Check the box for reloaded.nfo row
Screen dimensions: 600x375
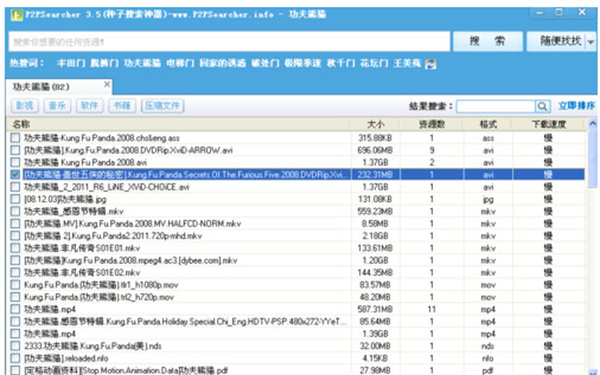(15, 358)
